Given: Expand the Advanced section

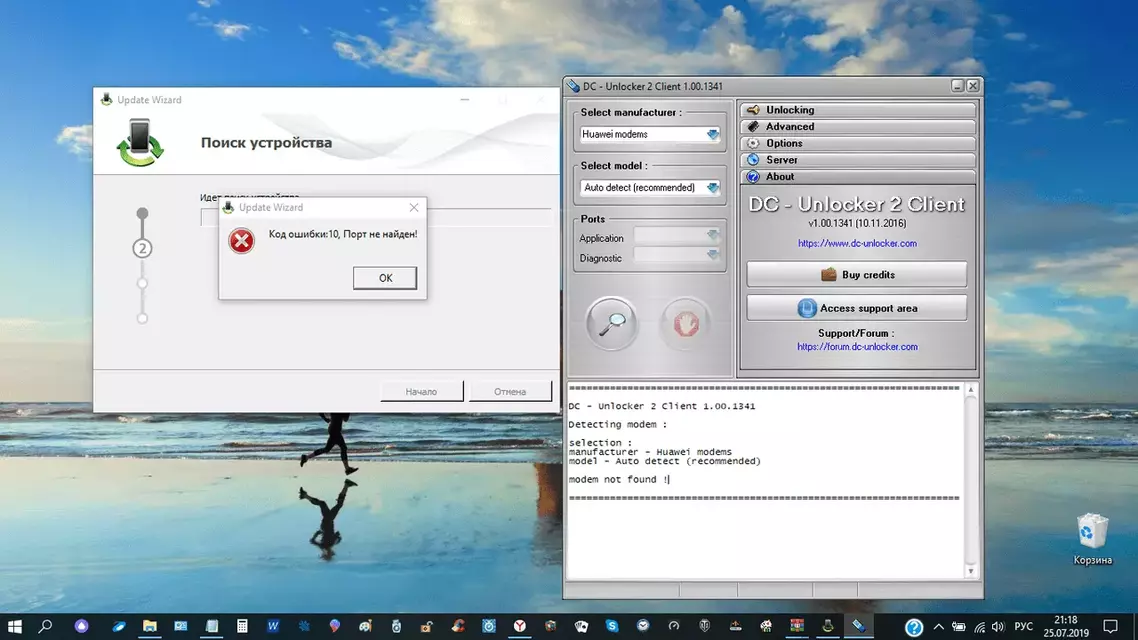Looking at the screenshot, I should click(x=858, y=127).
